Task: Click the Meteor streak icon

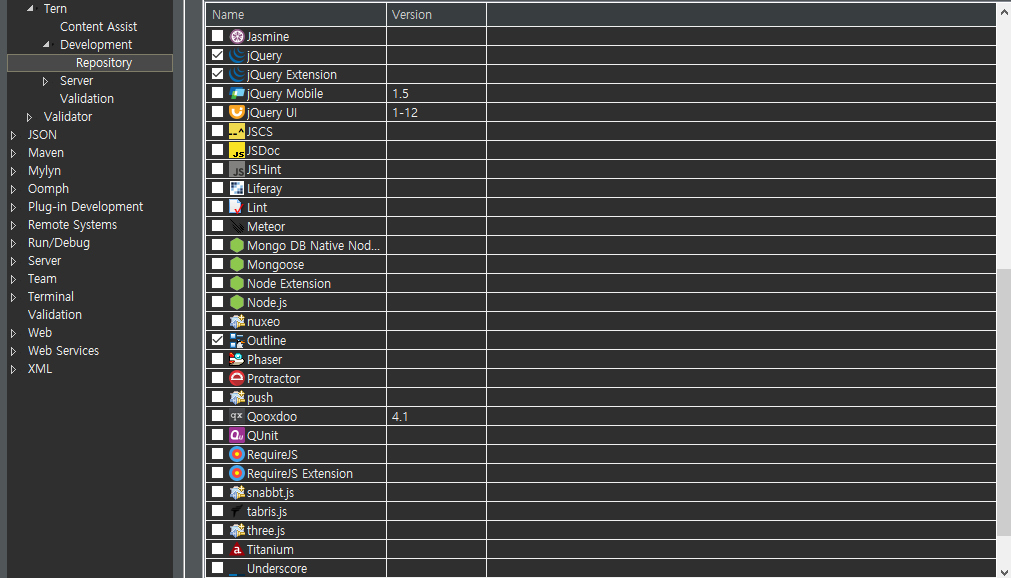Action: (x=237, y=226)
